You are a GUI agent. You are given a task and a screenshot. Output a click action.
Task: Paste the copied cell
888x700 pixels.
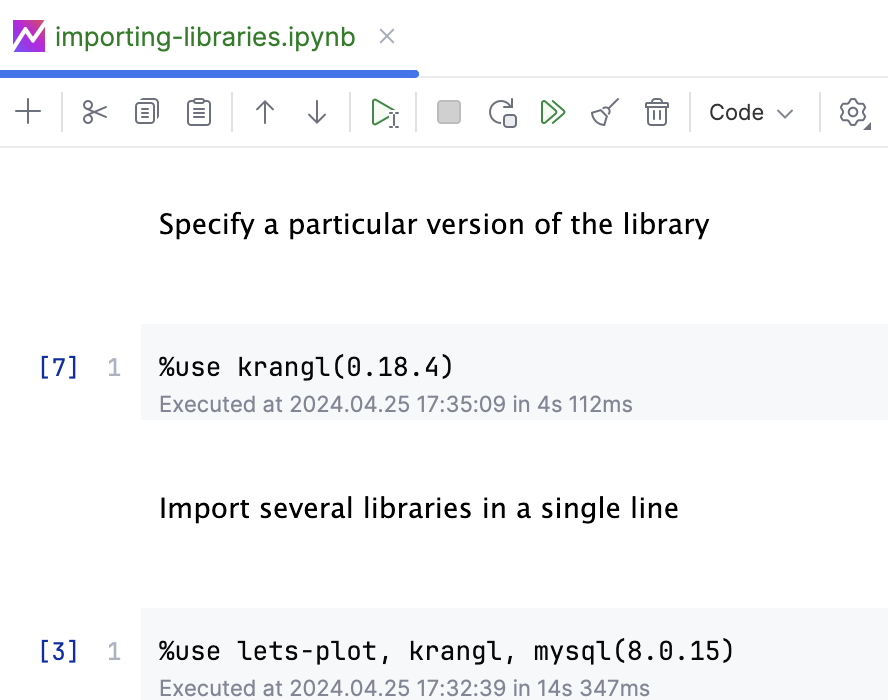[198, 112]
